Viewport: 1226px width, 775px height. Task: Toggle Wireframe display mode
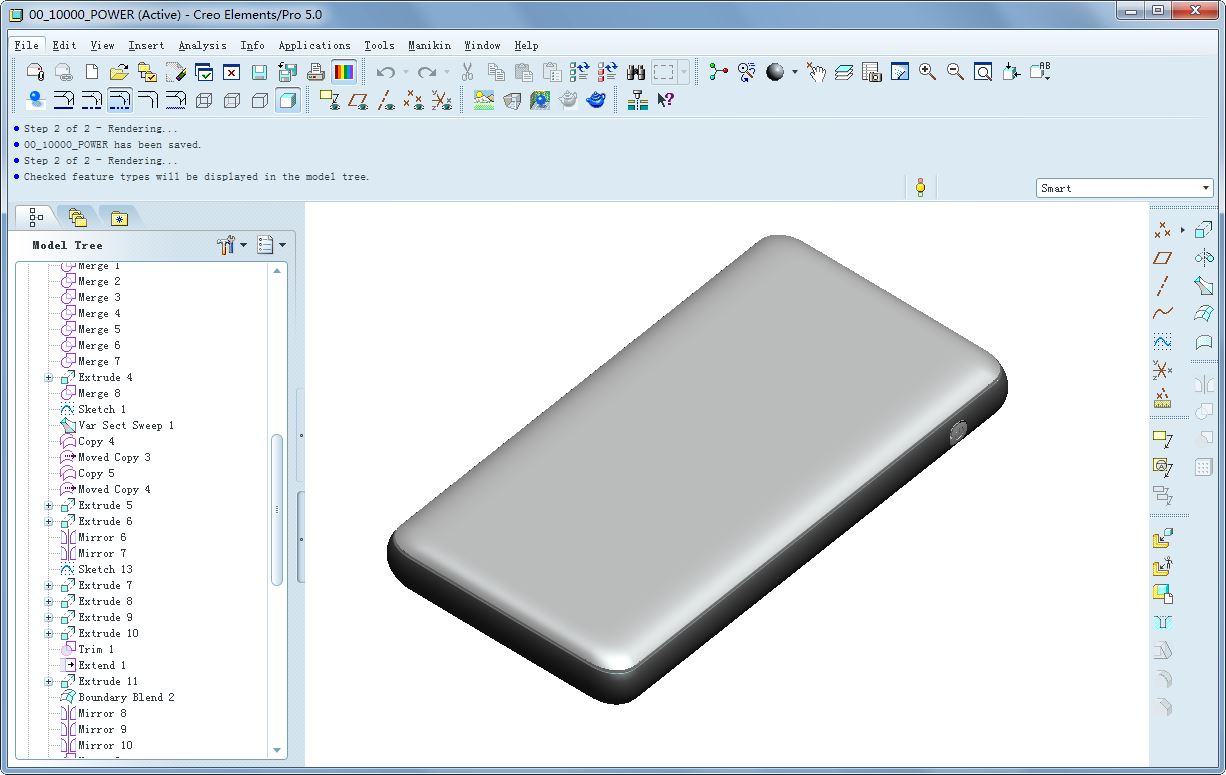coord(204,100)
